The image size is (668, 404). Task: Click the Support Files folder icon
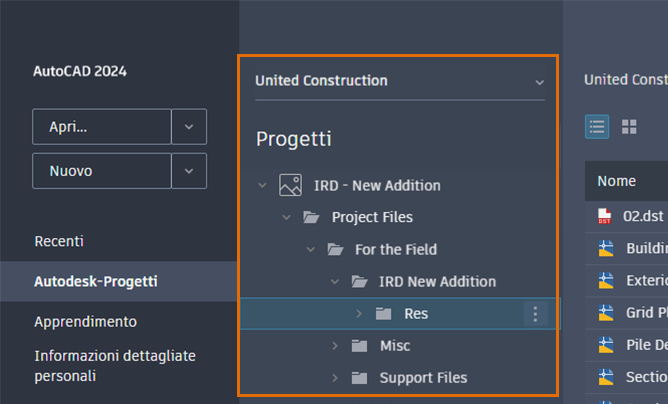click(359, 378)
